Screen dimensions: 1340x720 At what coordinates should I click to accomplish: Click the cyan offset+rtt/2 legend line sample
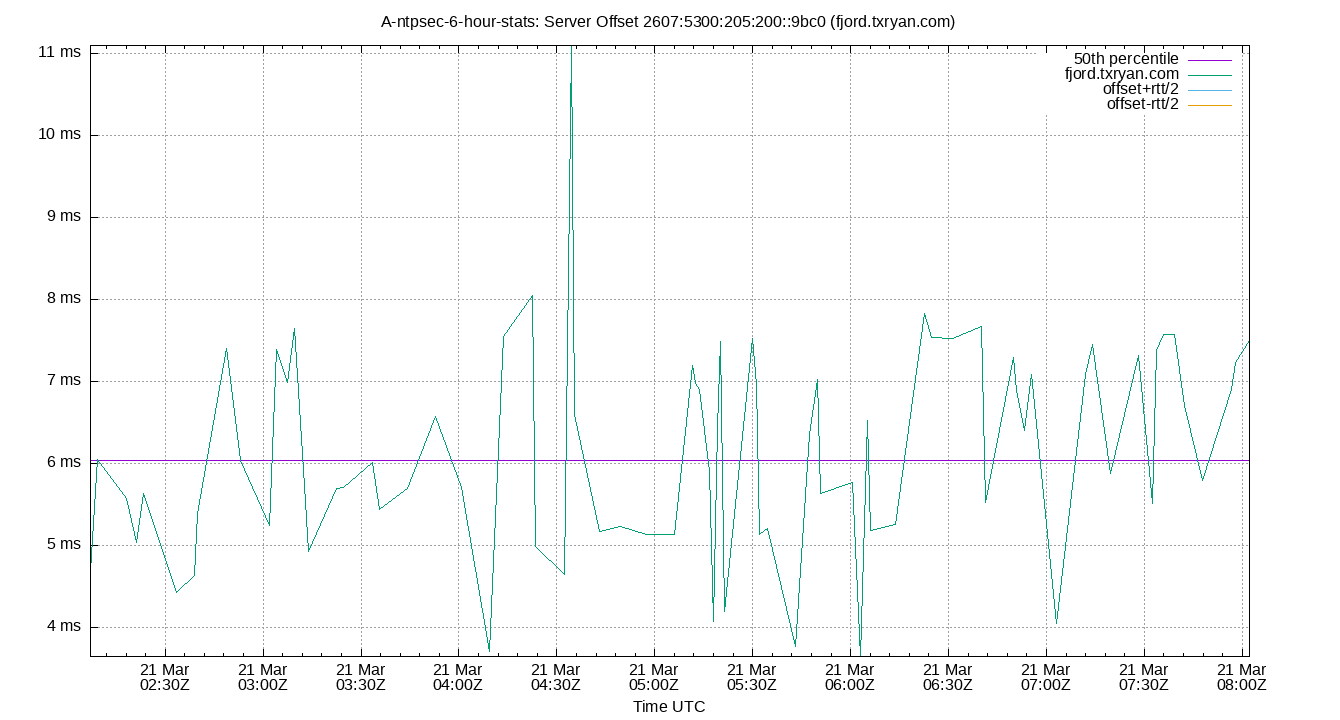(x=1212, y=88)
